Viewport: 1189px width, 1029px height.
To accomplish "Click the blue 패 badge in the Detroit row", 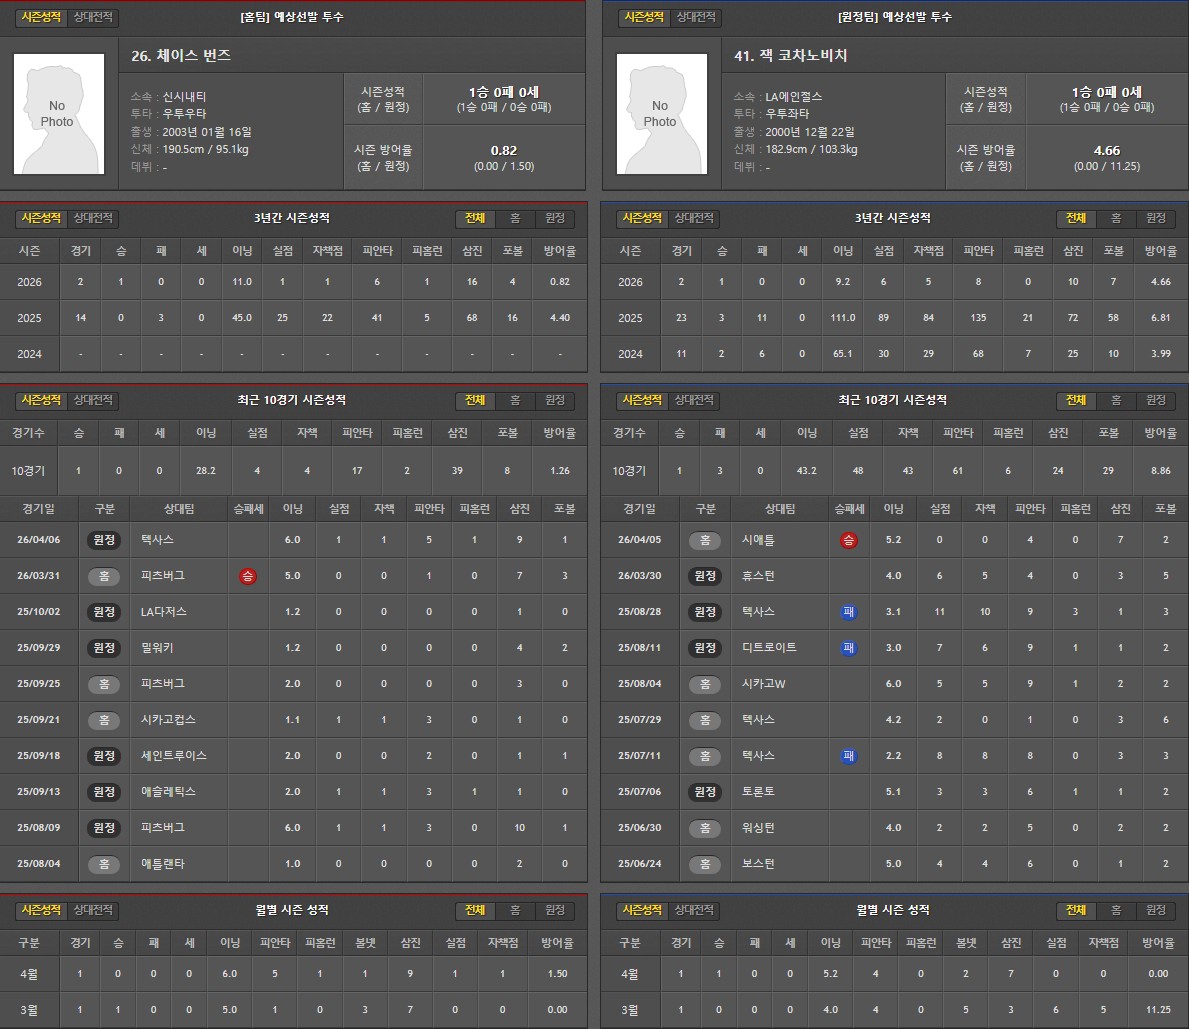I will (x=849, y=648).
